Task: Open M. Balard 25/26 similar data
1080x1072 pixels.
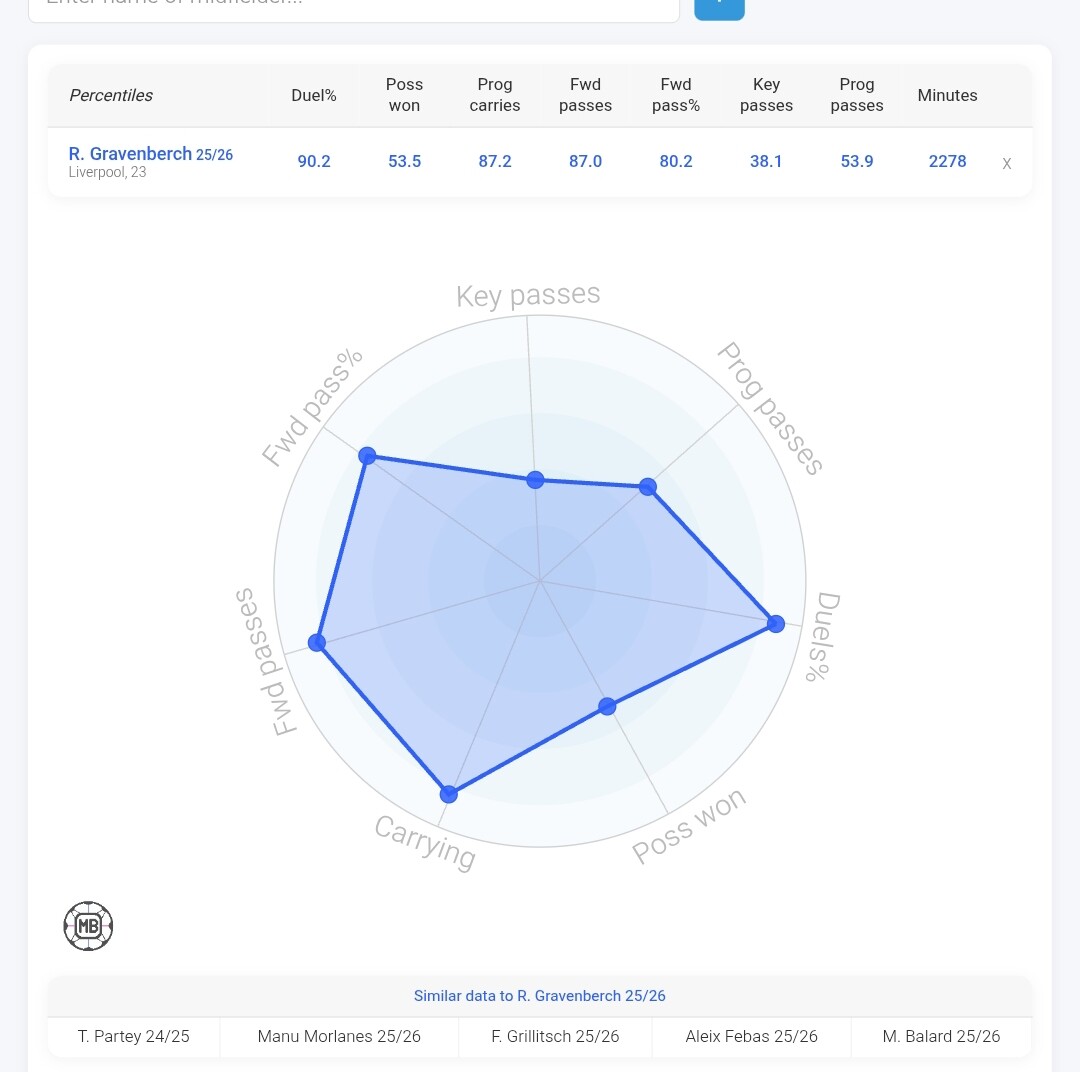Action: point(941,1036)
